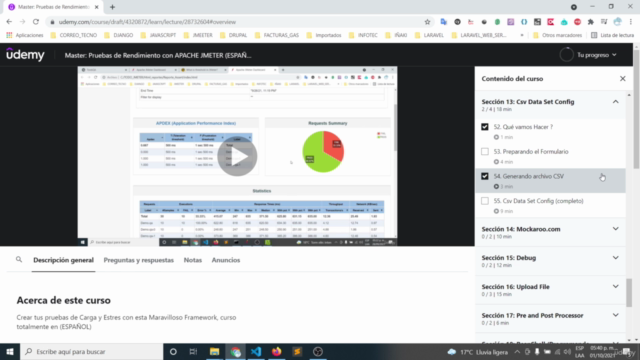Open the Chrome three-dot menu
Image resolution: width=640 pixels, height=360 pixels.
point(631,22)
